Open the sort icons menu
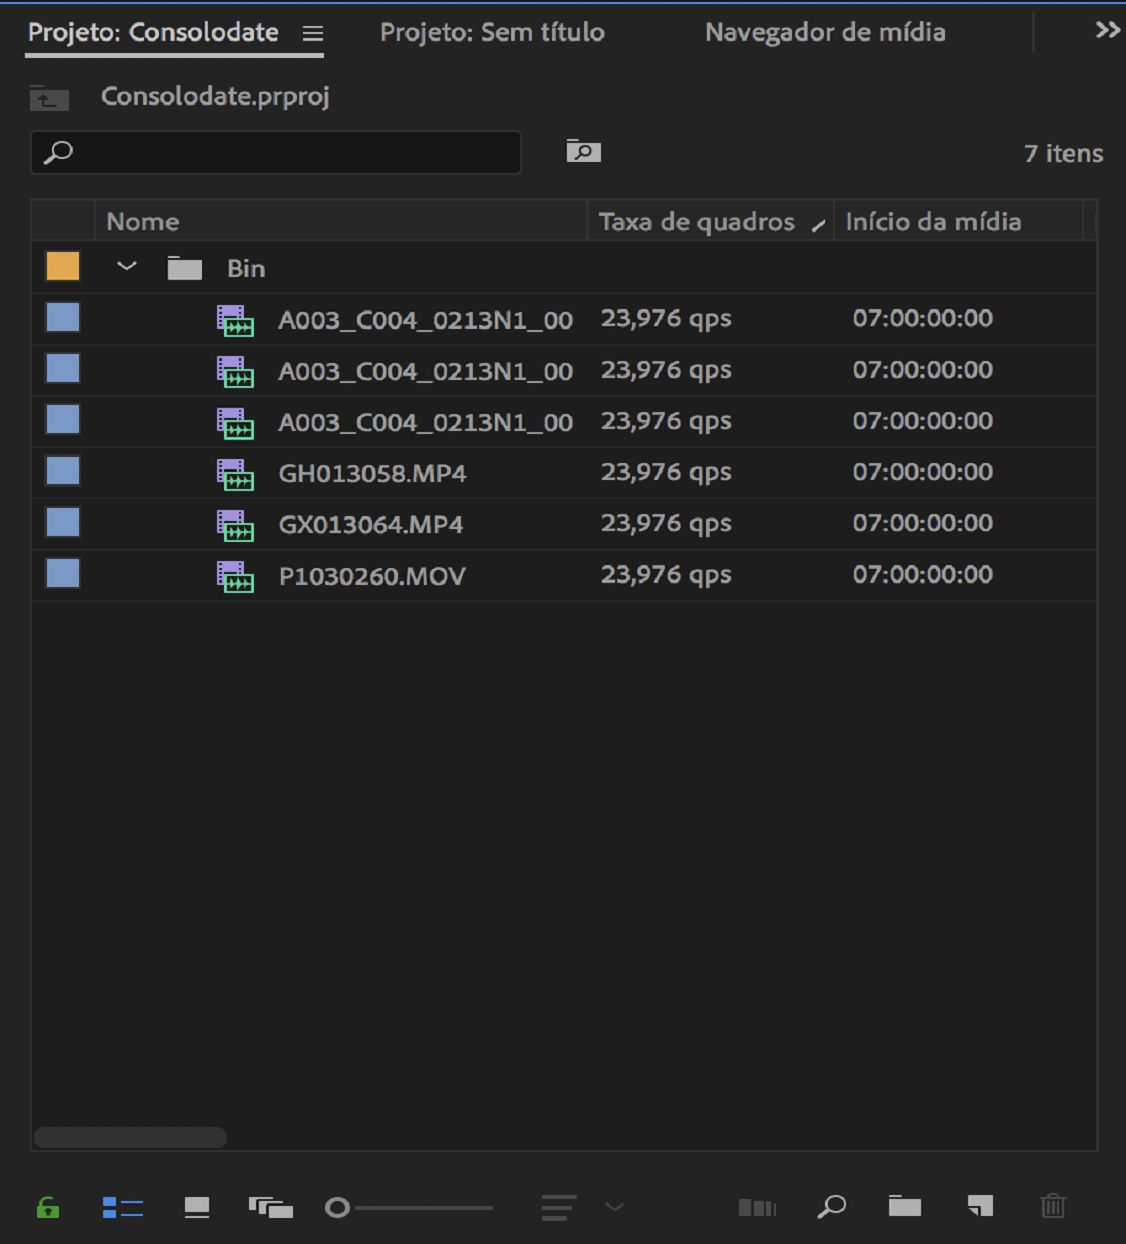This screenshot has width=1126, height=1244. point(559,1208)
